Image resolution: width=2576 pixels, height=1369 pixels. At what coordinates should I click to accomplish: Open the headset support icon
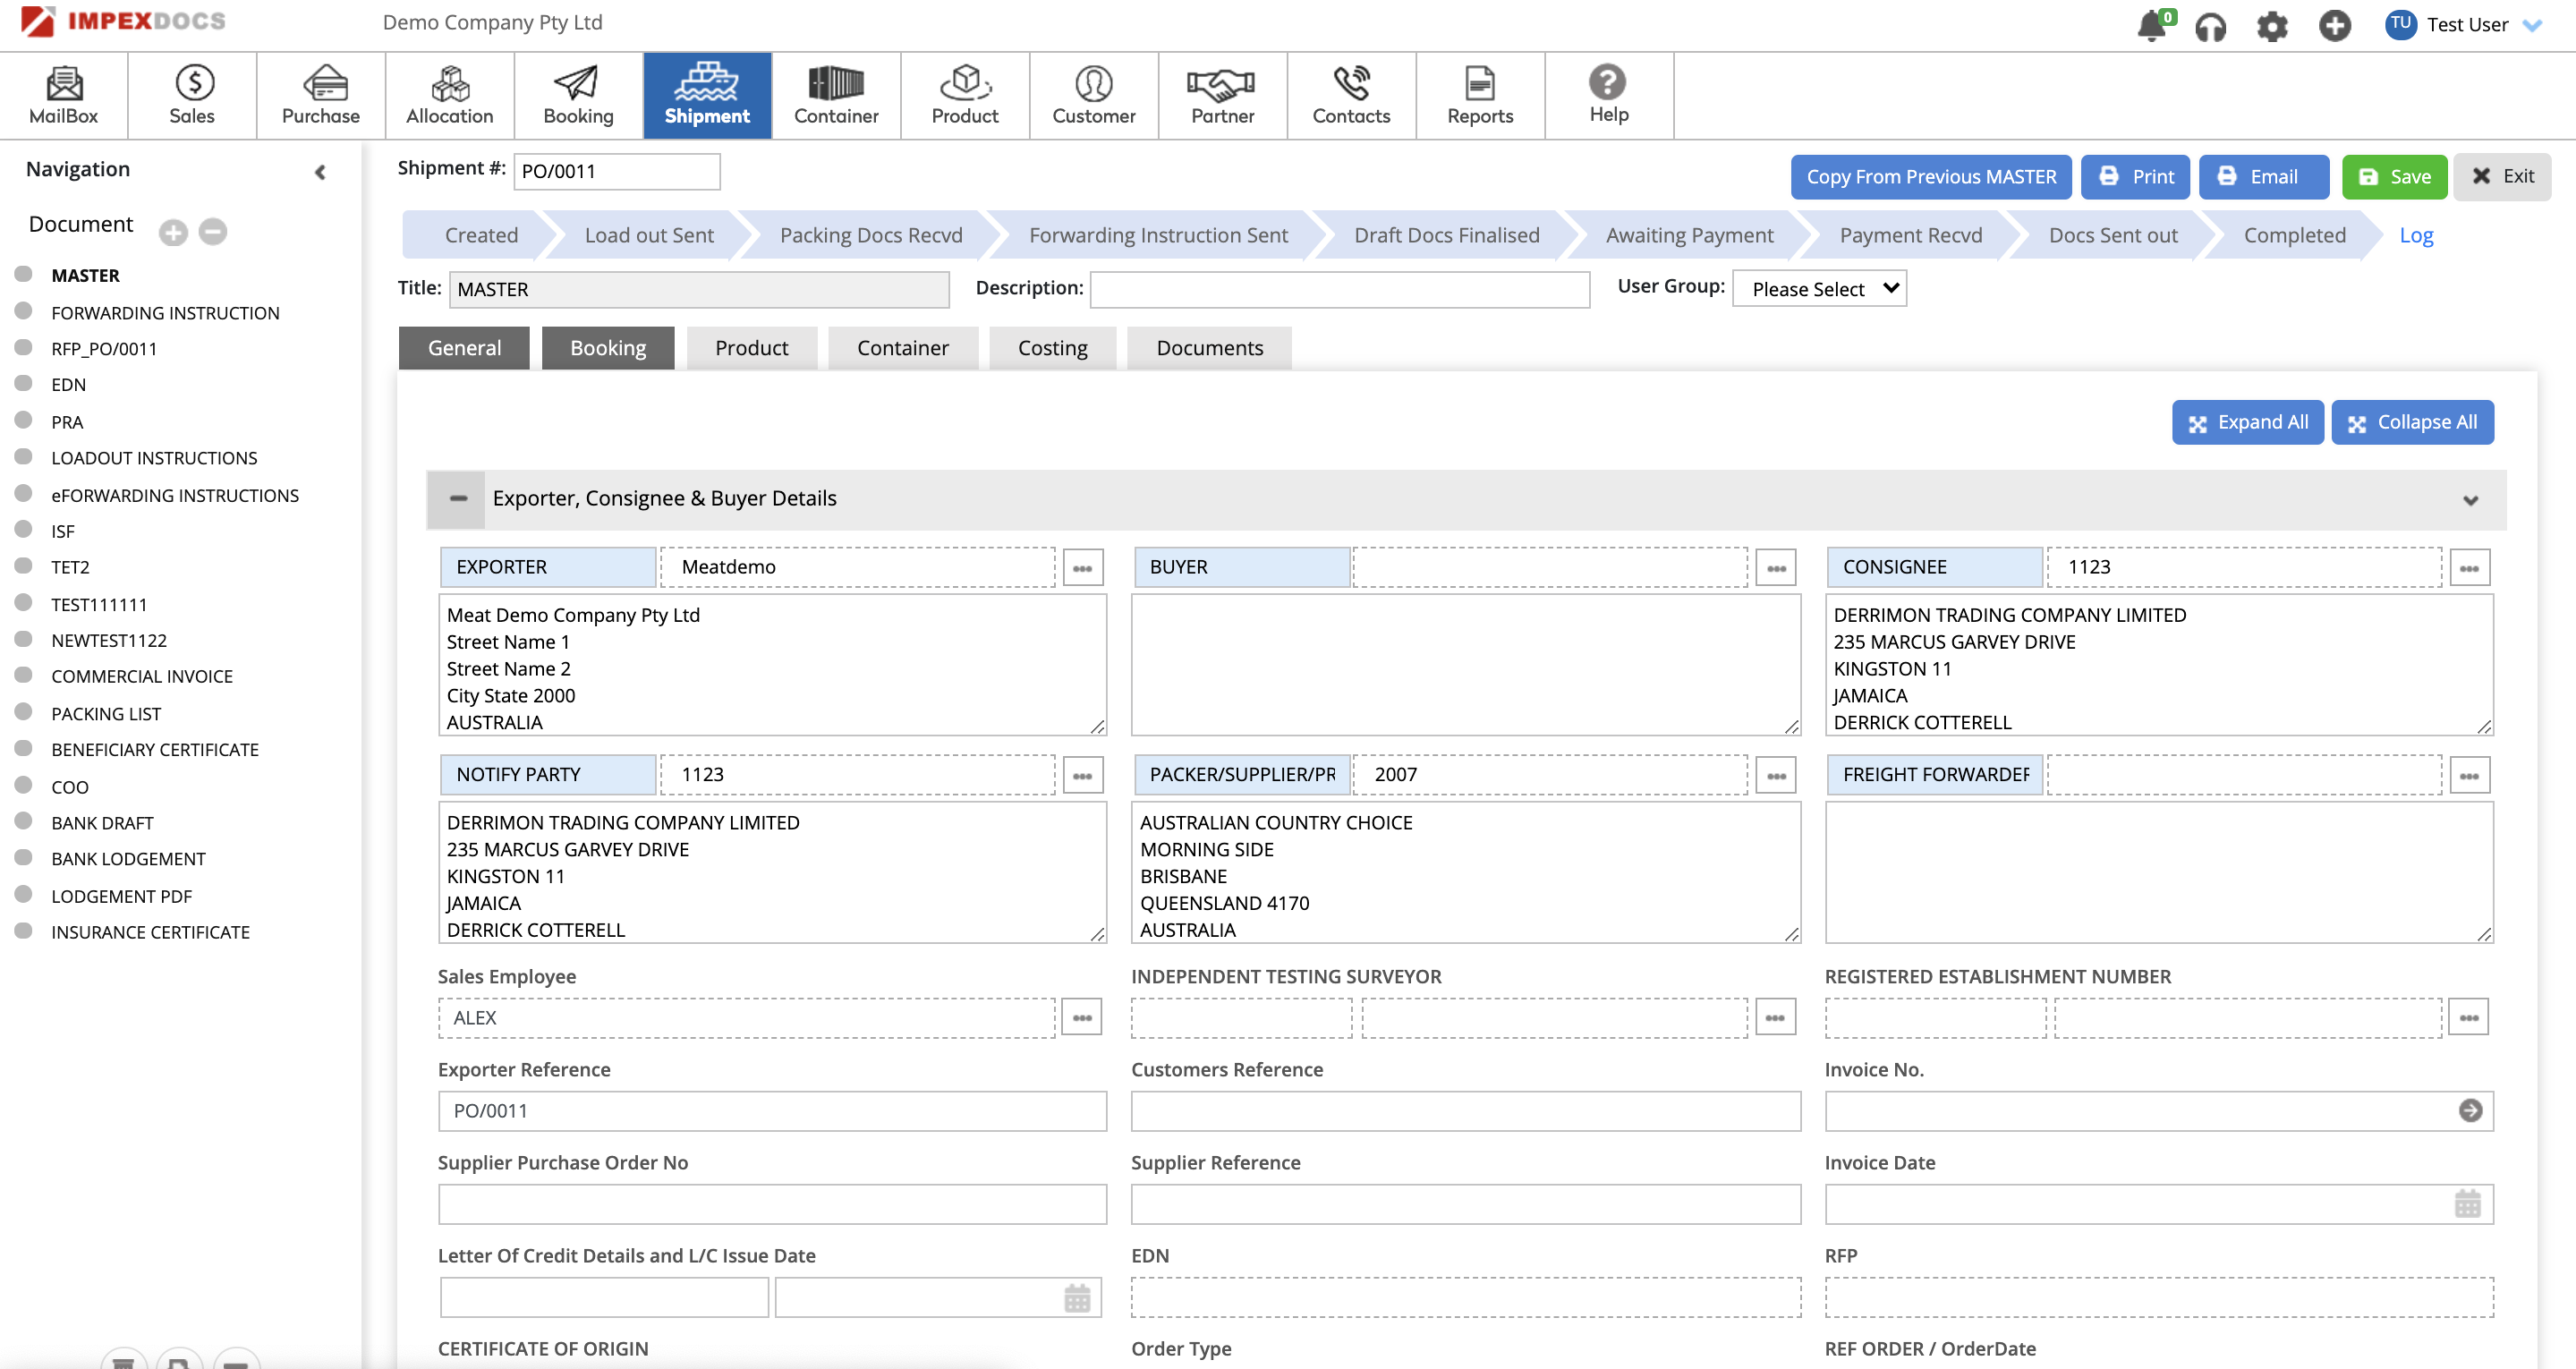pos(2210,26)
